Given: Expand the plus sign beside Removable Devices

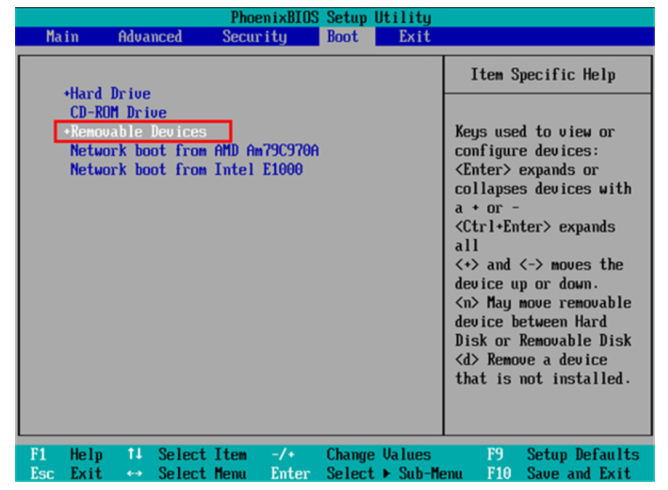Looking at the screenshot, I should [x=66, y=132].
